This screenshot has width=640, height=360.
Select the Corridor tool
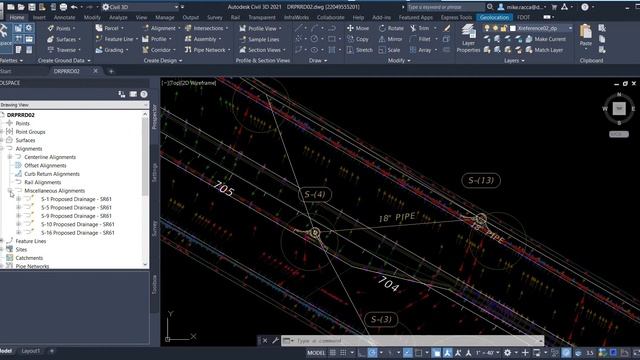(159, 50)
